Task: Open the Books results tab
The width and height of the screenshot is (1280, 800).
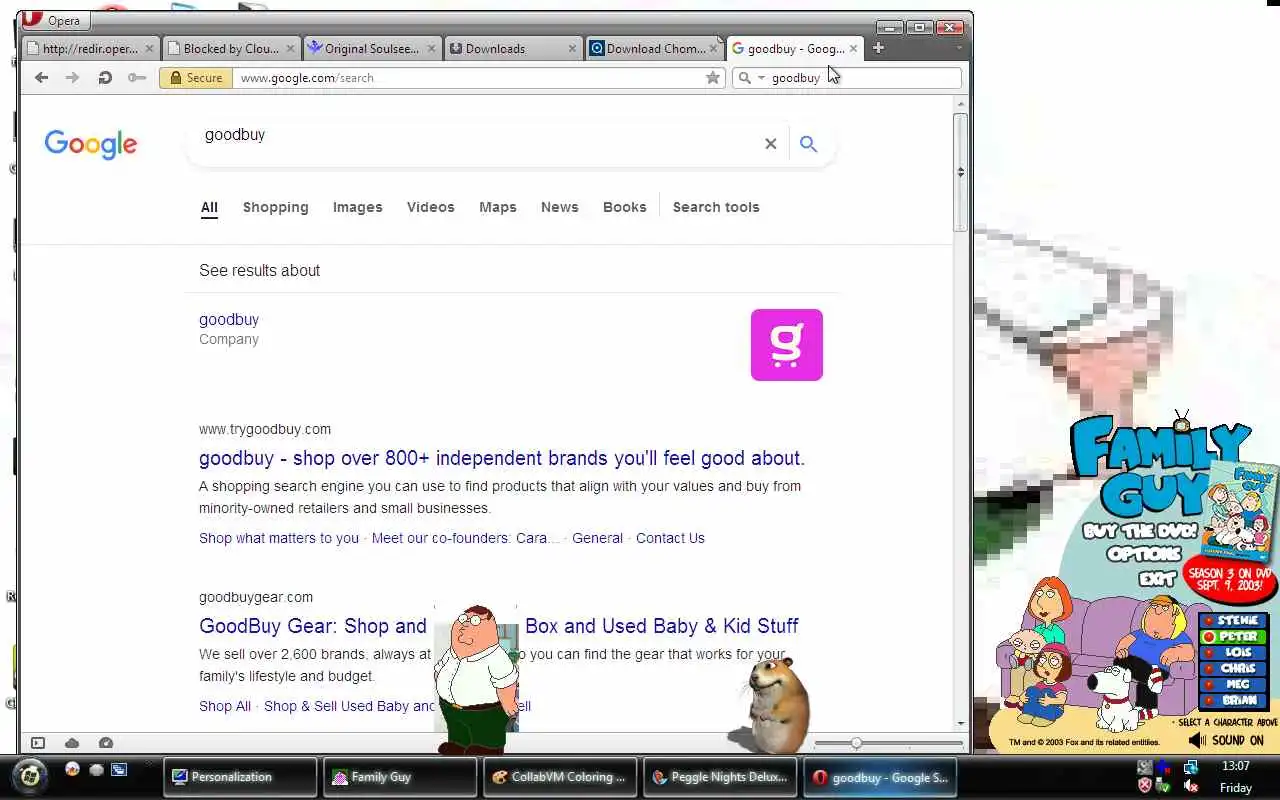Action: pos(624,207)
